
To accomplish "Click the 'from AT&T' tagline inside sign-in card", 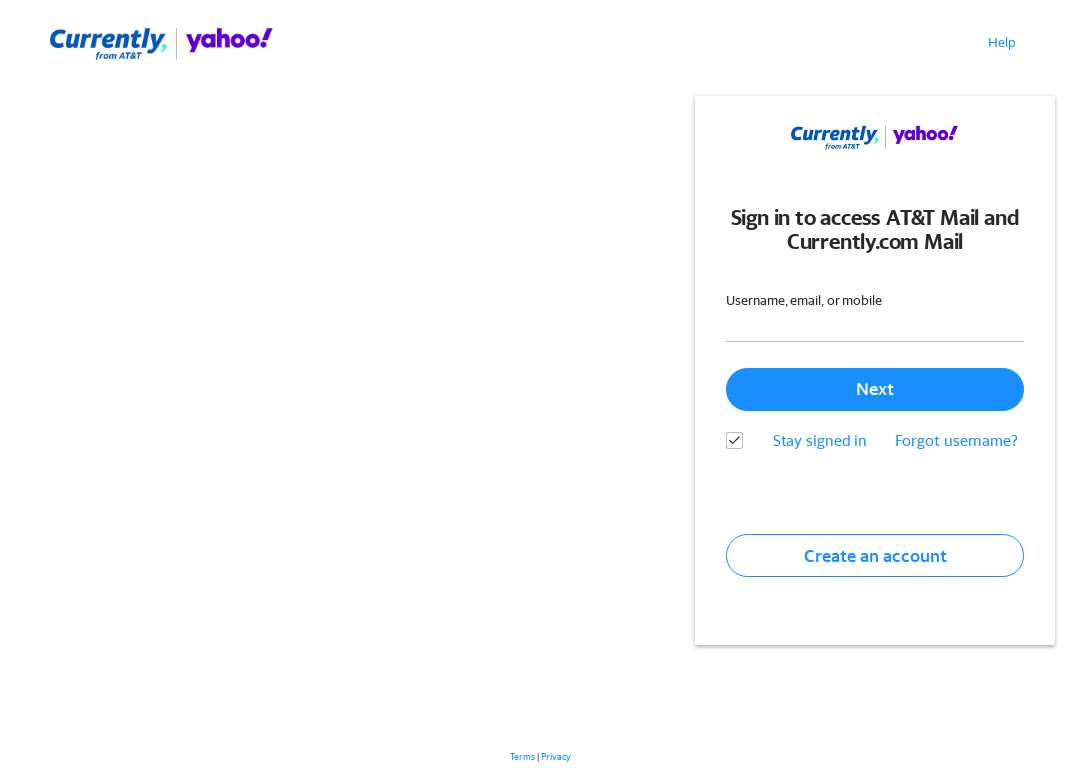I will 842,146.
